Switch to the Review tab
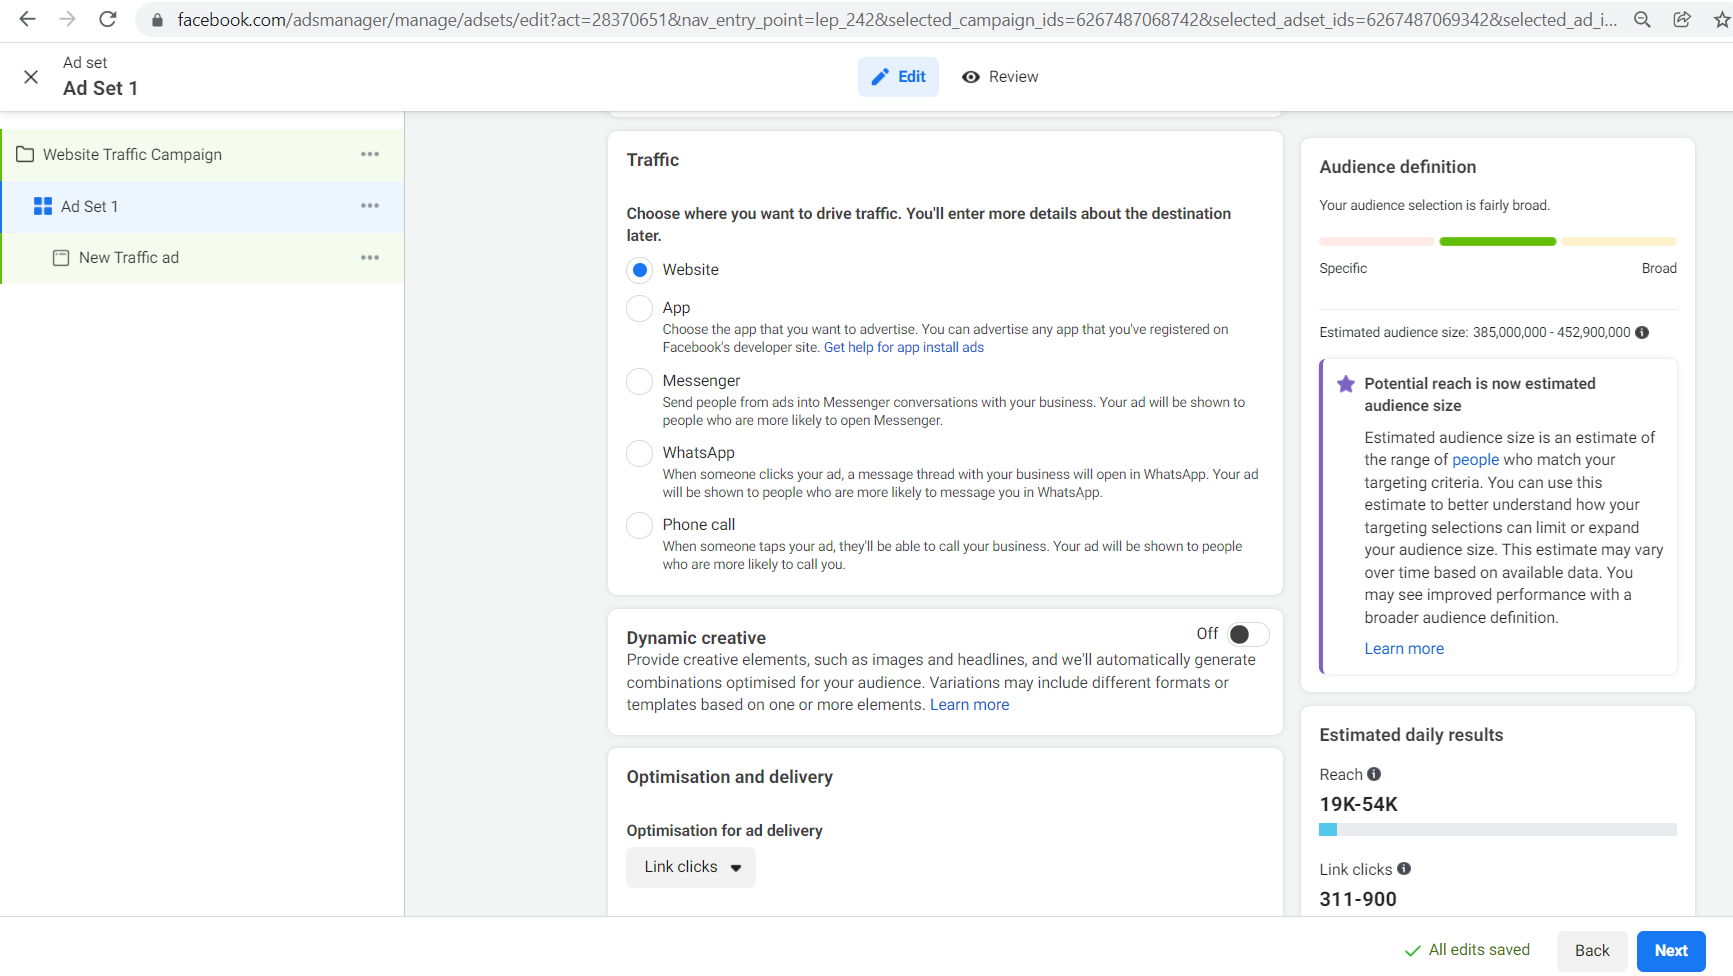The image size is (1733, 976). [x=1000, y=77]
